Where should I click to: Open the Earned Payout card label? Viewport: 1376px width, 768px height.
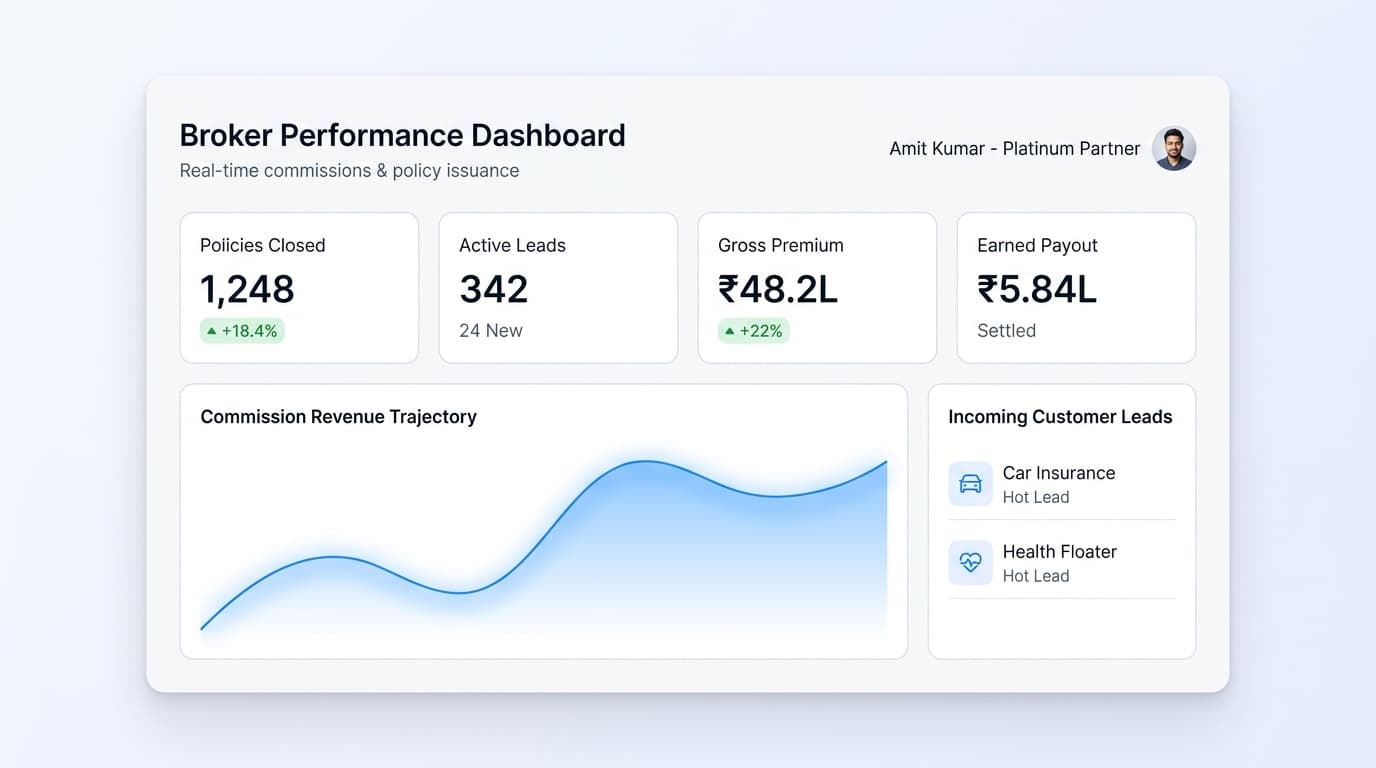[x=1037, y=245]
